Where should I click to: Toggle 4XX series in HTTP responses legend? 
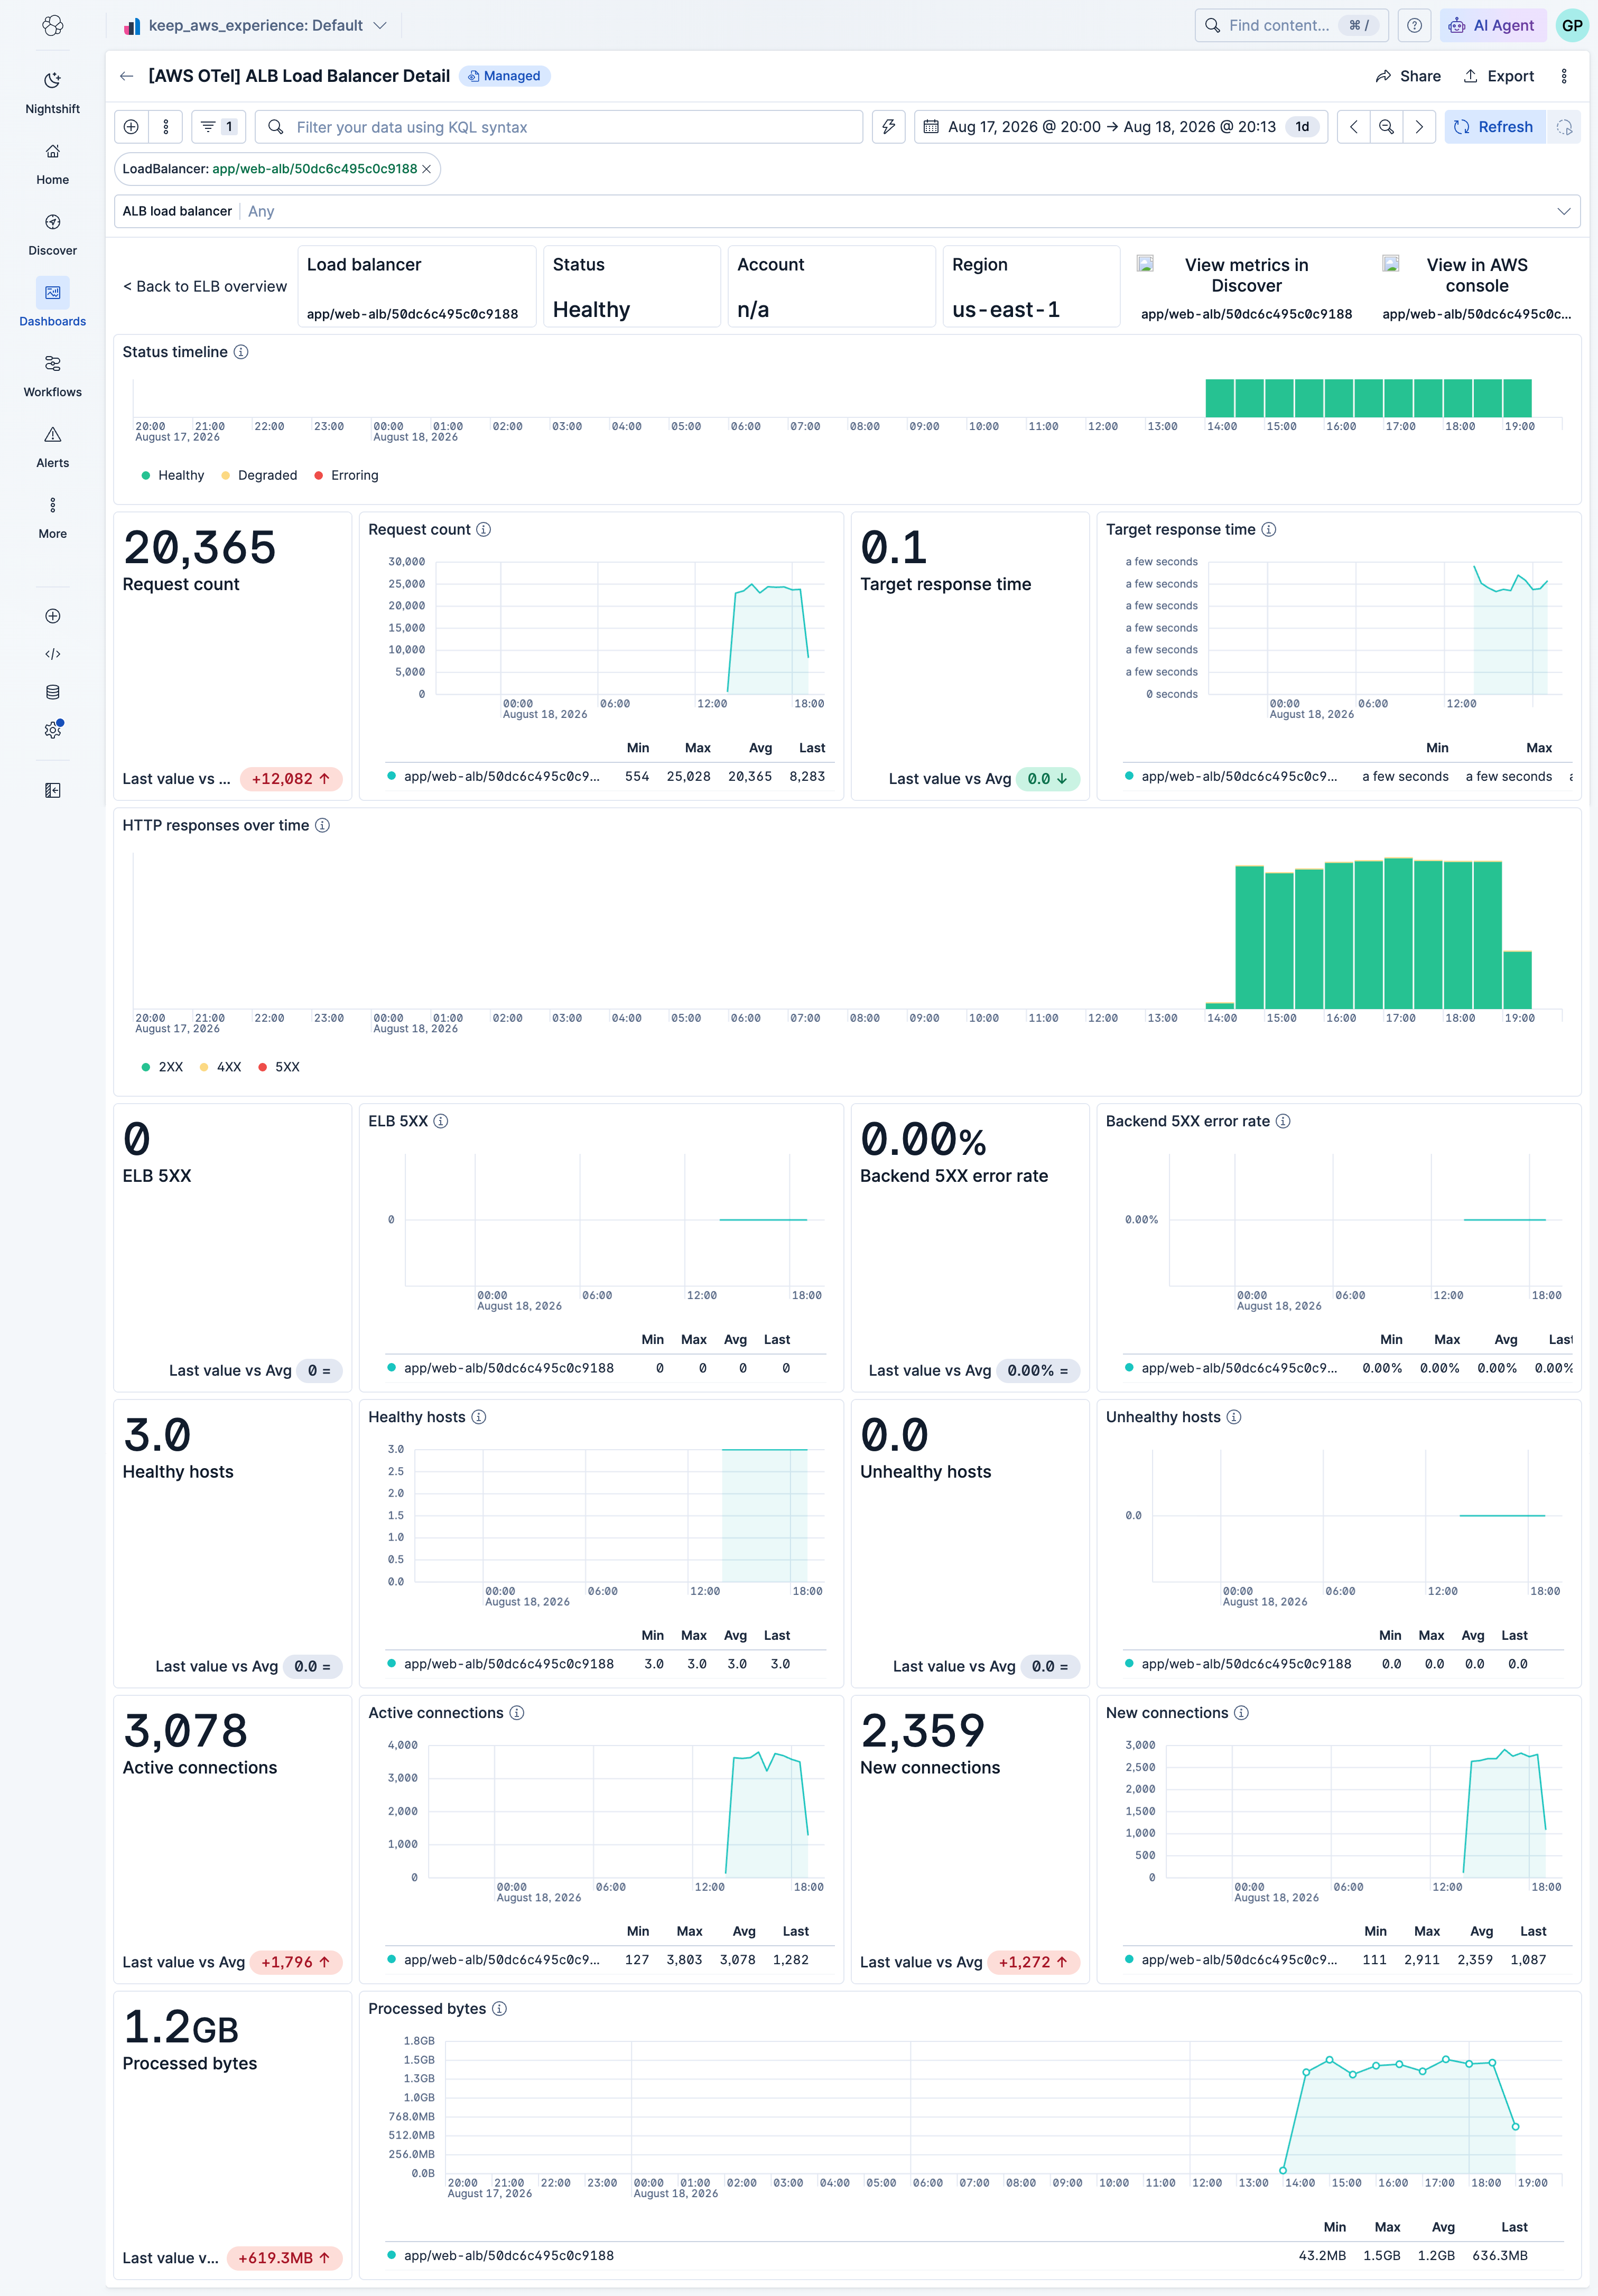[220, 1068]
